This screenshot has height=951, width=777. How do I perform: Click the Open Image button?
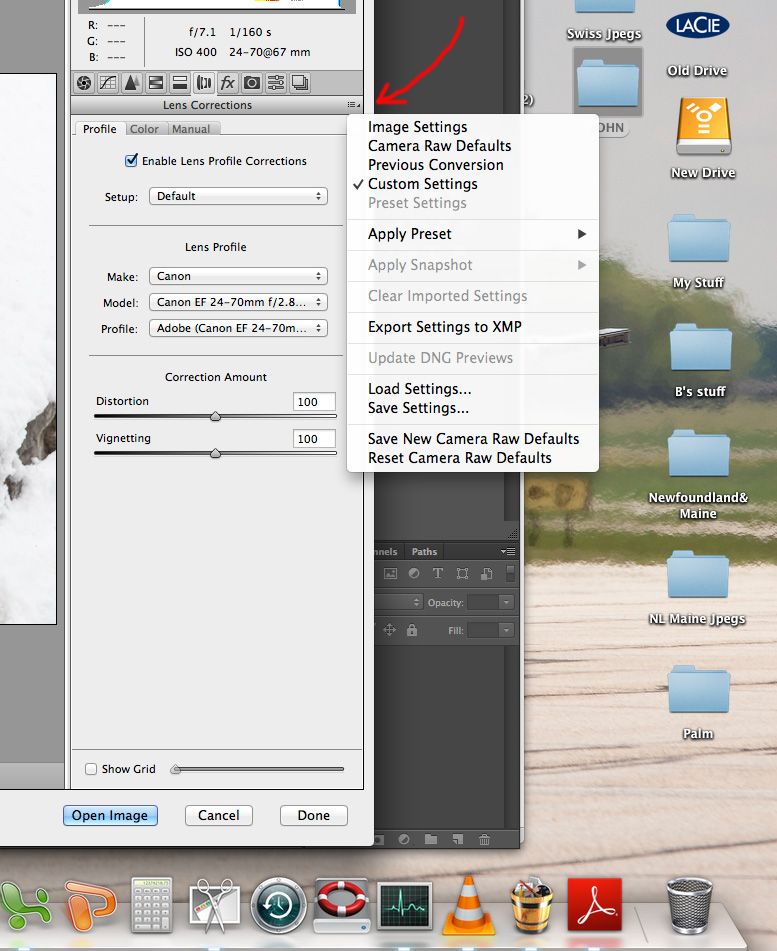[110, 815]
